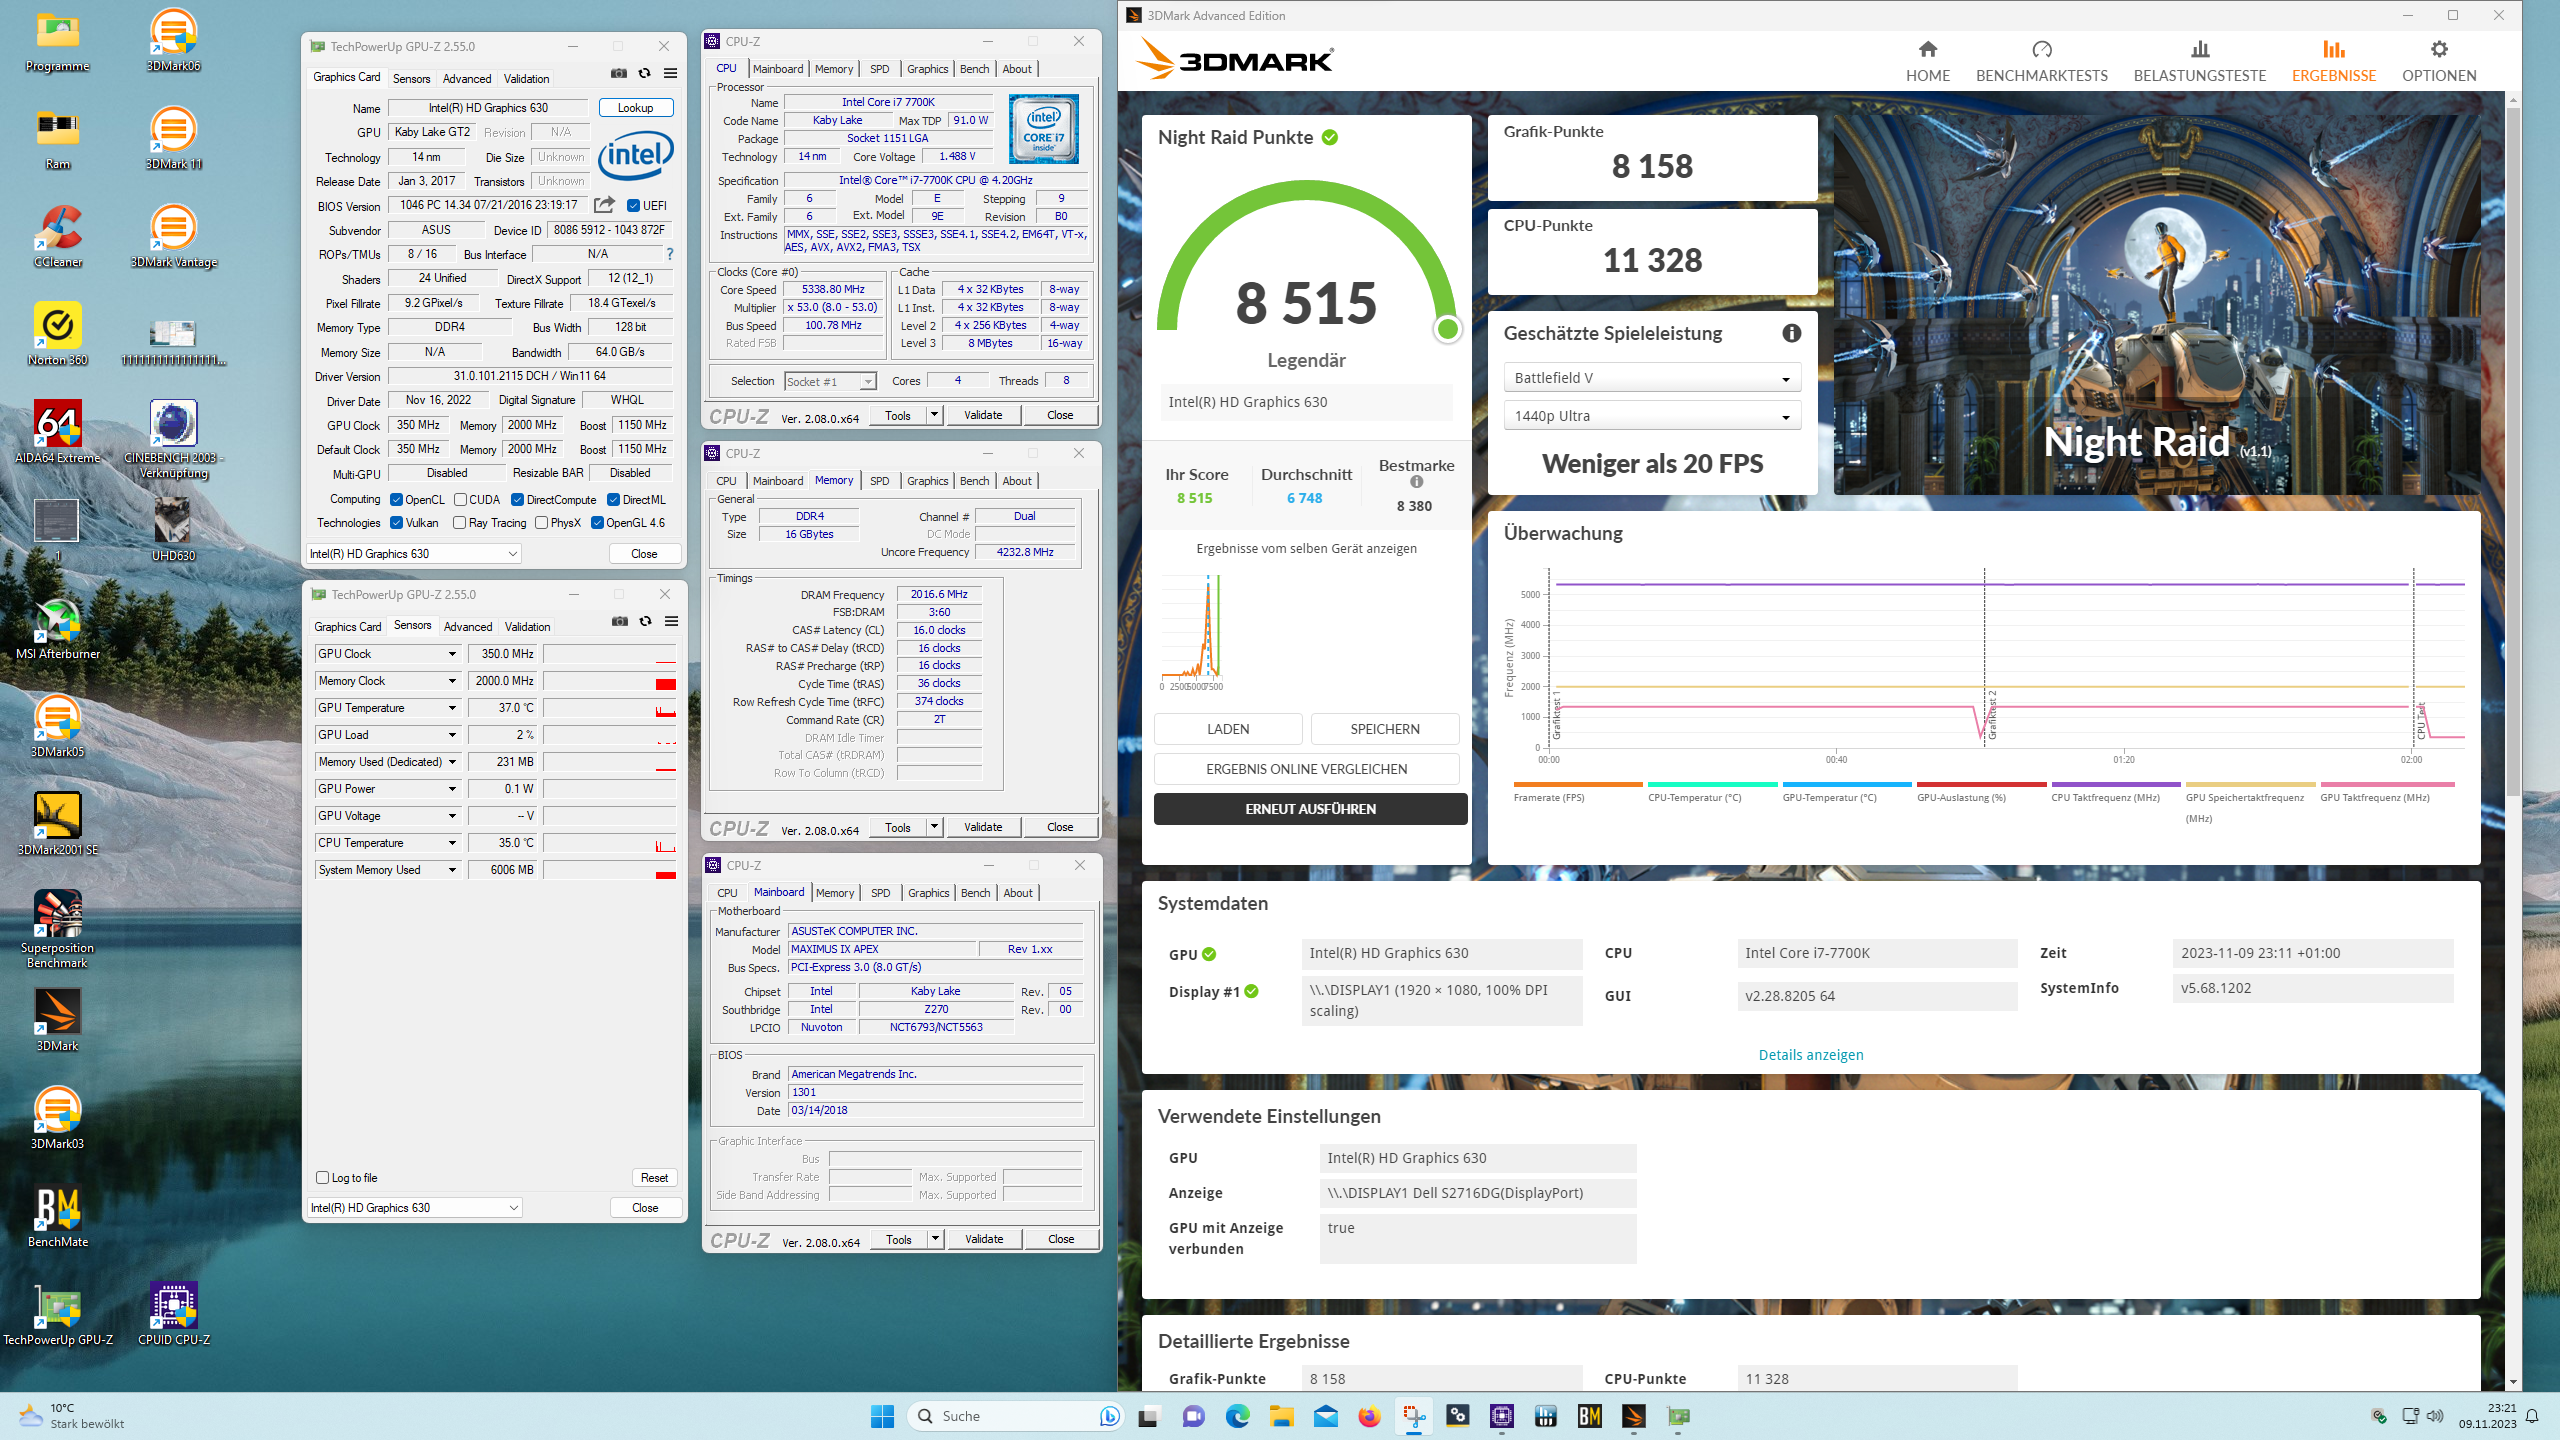
Task: Open Socket #1 selection dropdown in CPU-Z
Action: [830, 381]
